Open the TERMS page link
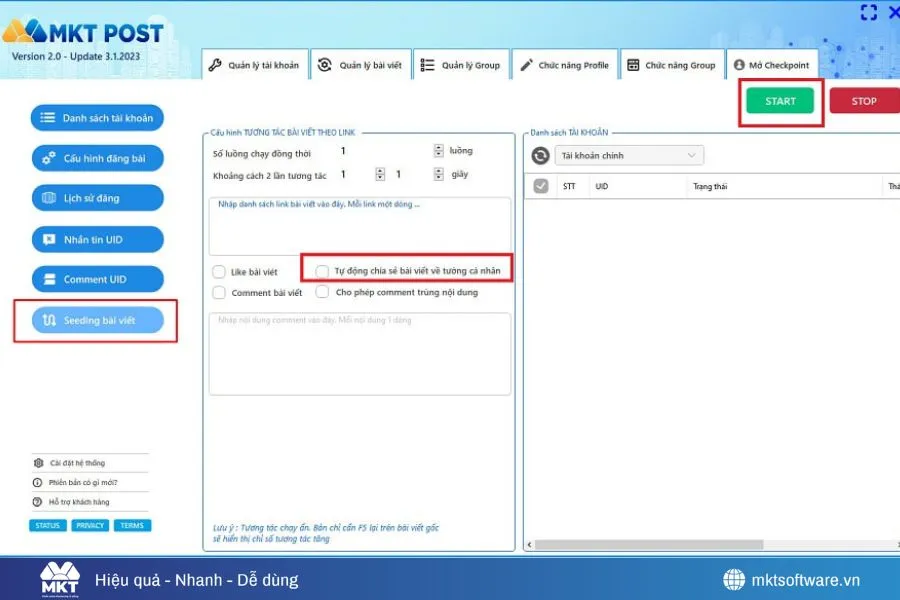The image size is (900, 600). coord(132,525)
